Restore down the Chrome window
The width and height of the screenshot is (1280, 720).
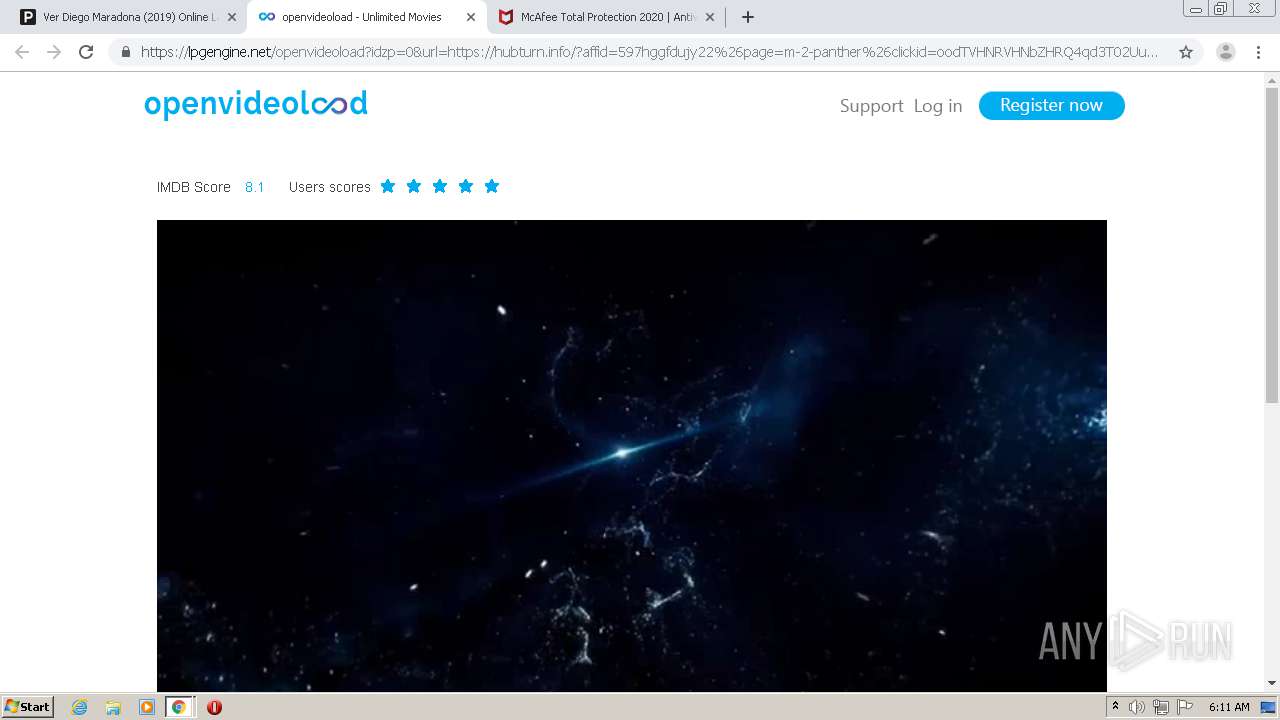1221,8
